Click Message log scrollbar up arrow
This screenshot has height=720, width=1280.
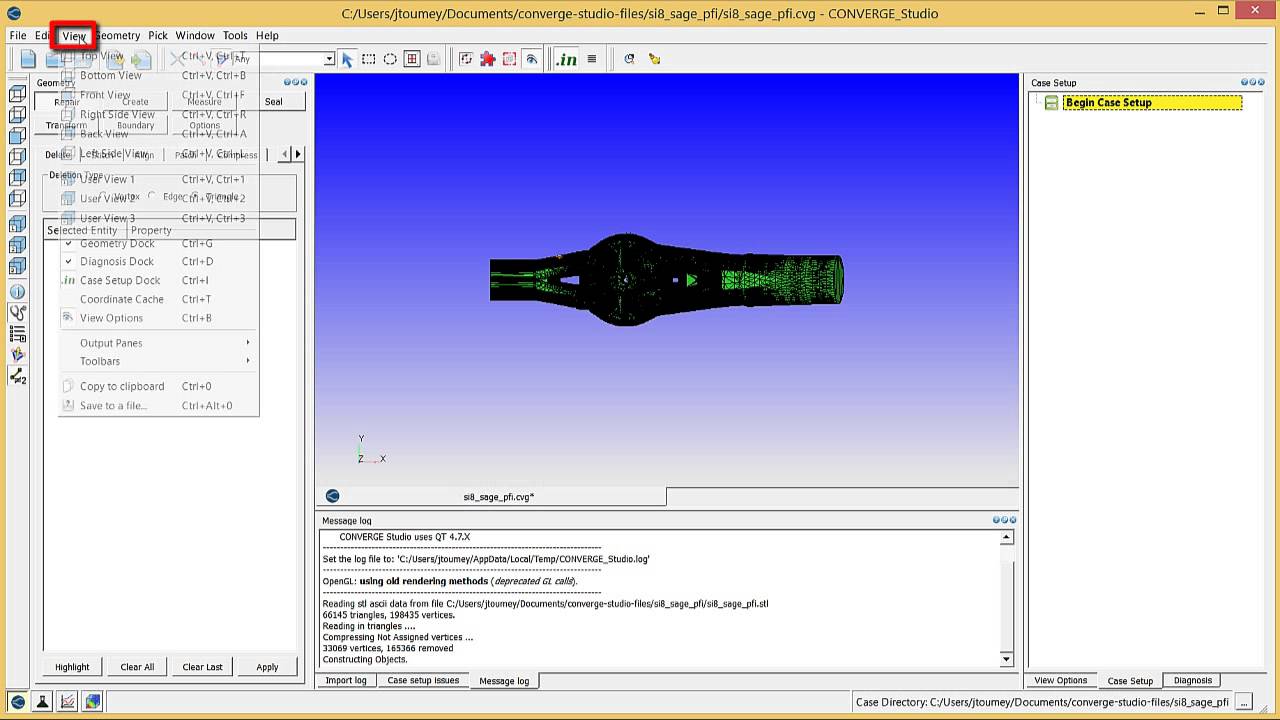tap(1007, 538)
